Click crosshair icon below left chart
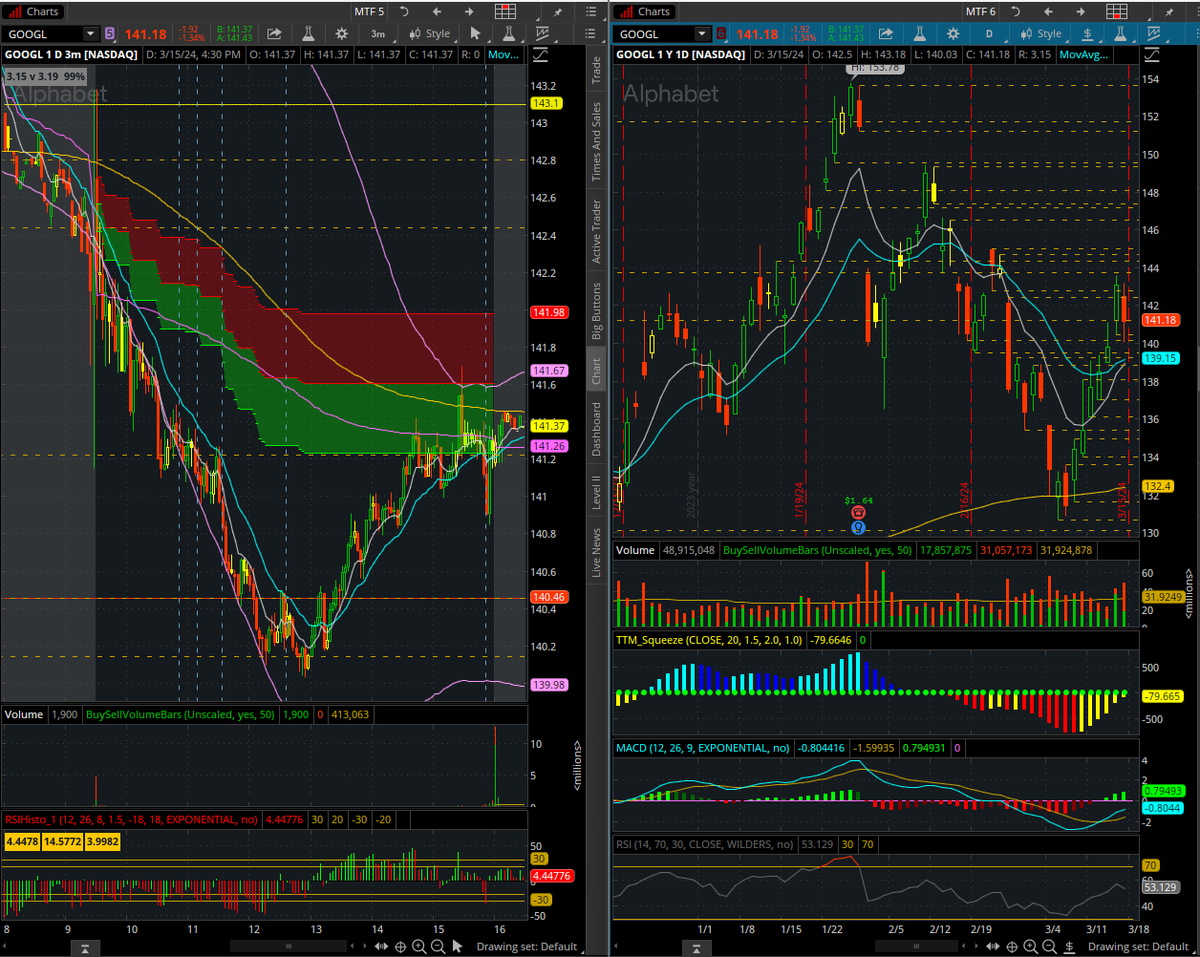The width and height of the screenshot is (1200, 957). click(400, 946)
